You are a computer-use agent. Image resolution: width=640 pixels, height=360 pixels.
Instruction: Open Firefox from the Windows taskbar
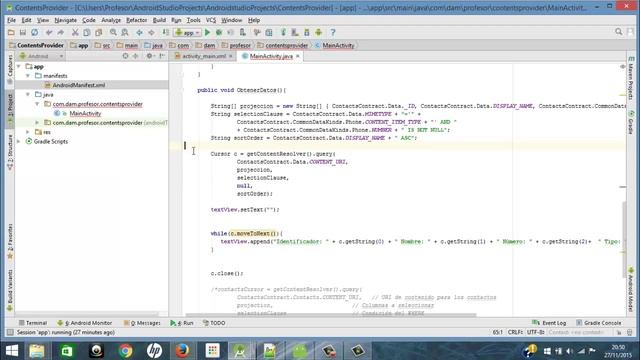182,351
